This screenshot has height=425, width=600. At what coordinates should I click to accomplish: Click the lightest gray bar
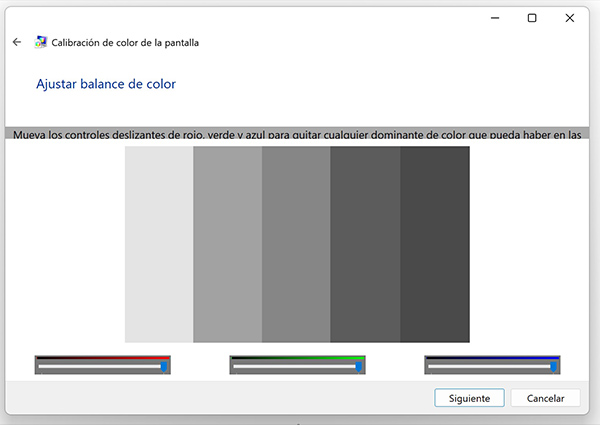coord(159,245)
